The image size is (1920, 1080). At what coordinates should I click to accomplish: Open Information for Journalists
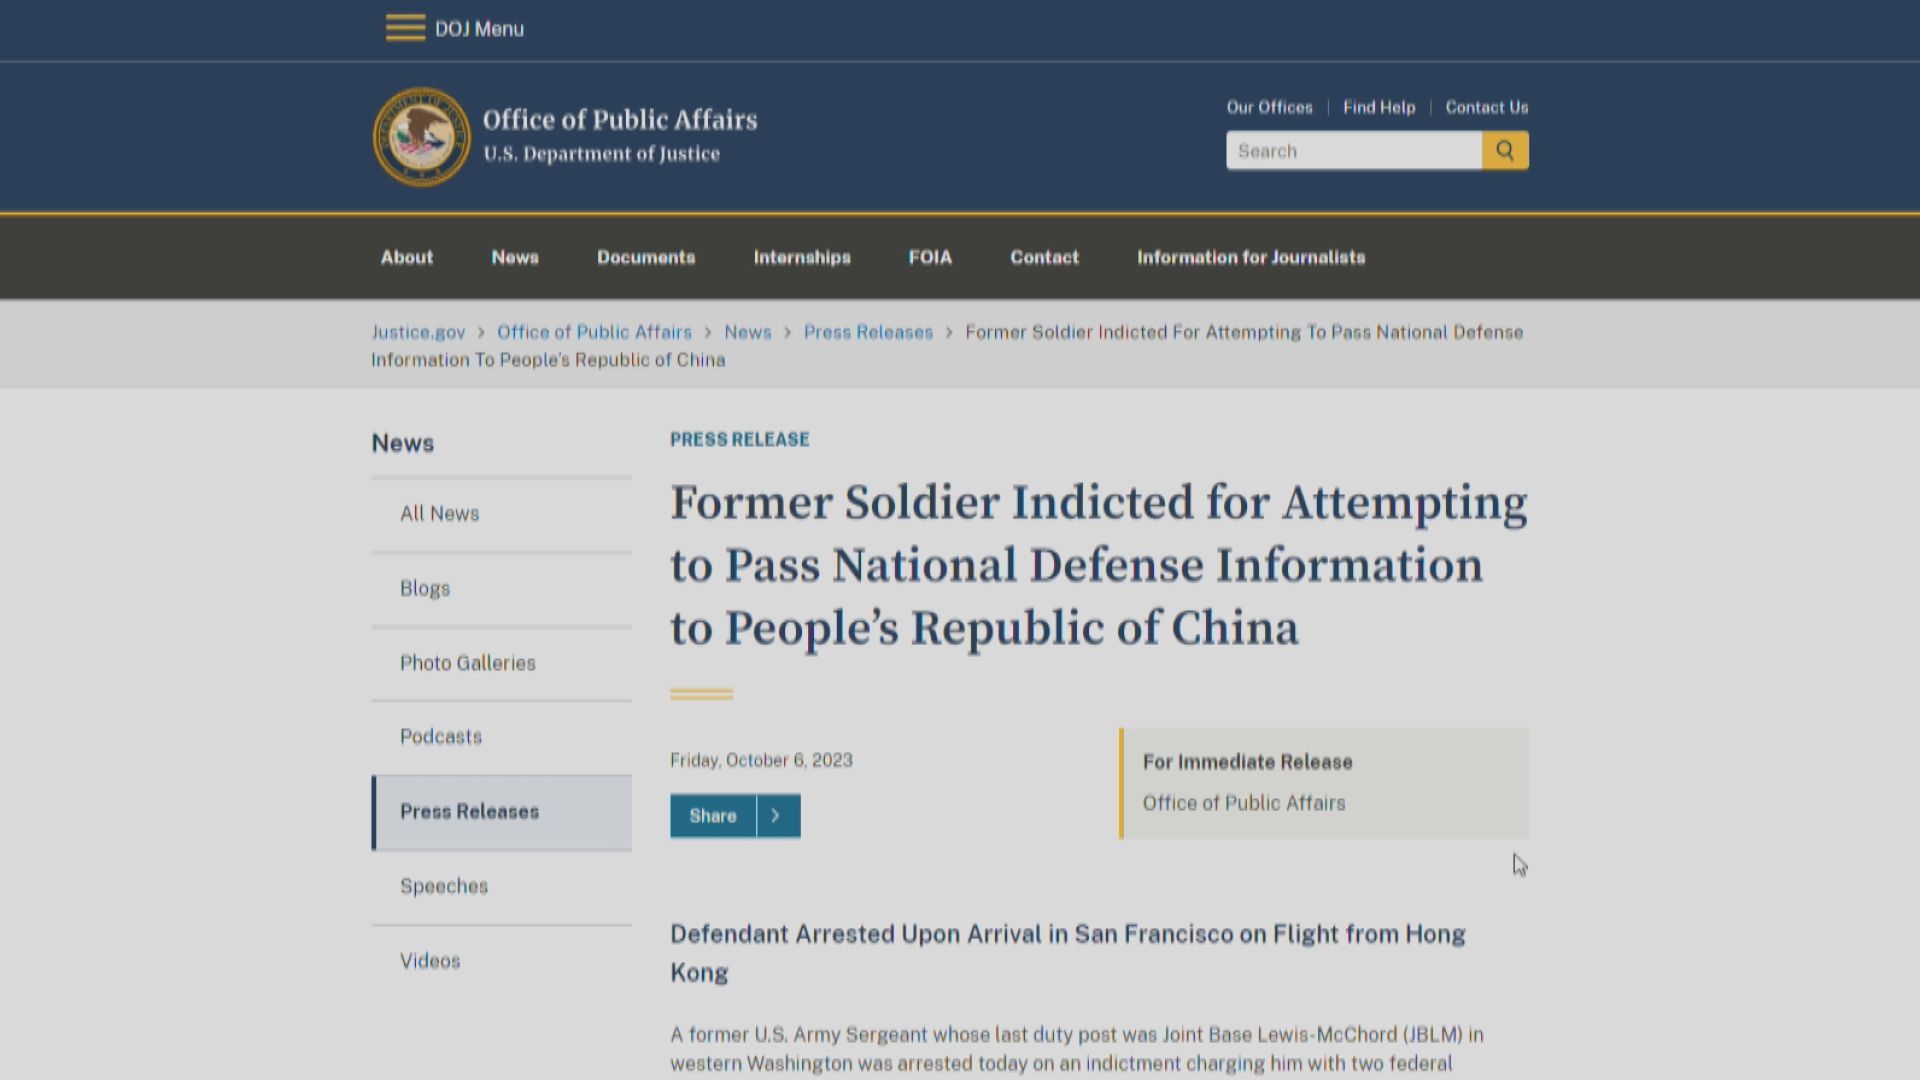coord(1250,257)
